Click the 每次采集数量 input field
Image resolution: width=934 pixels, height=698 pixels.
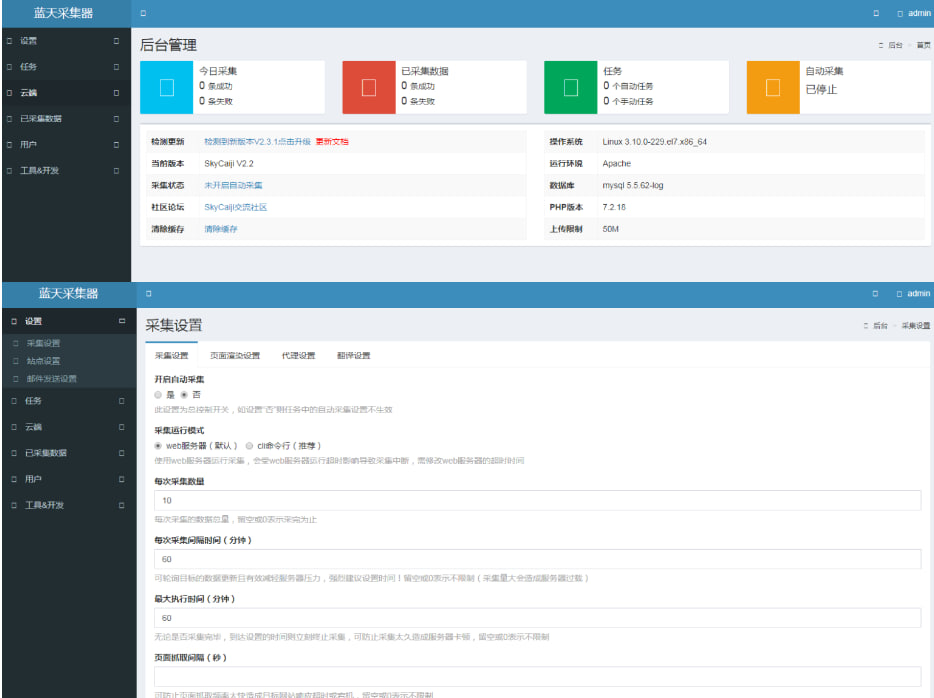[x=537, y=500]
